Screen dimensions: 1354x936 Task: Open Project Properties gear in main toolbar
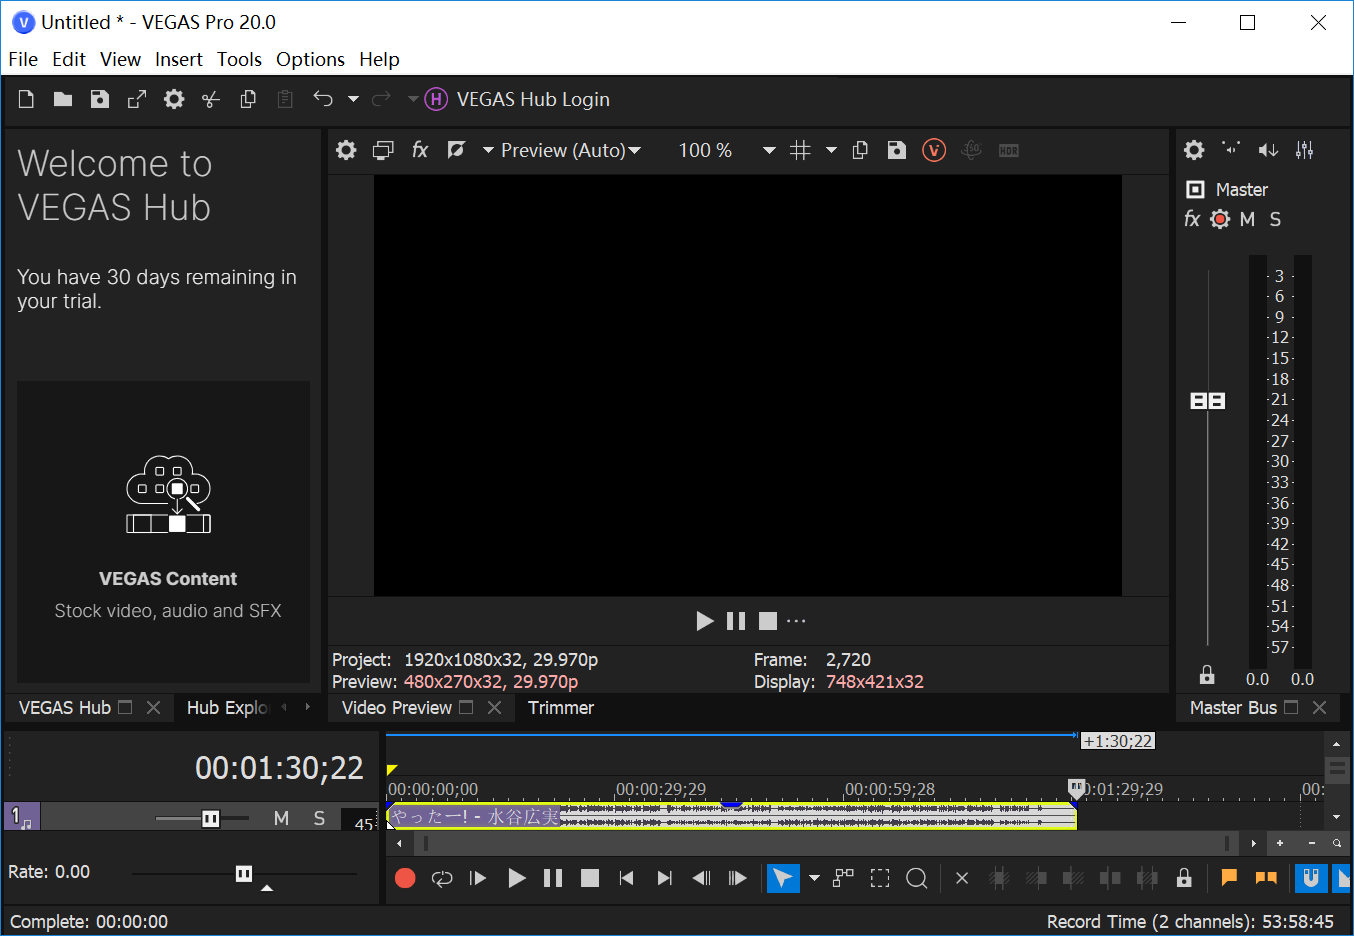tap(174, 99)
